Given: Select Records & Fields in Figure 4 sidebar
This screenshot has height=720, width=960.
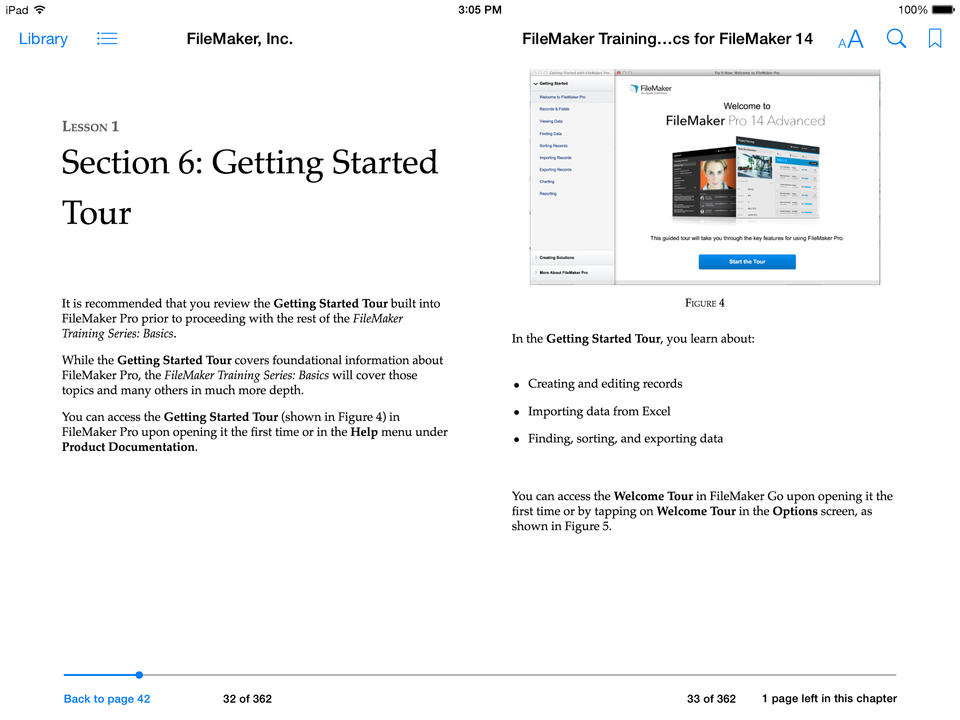Looking at the screenshot, I should [x=554, y=109].
